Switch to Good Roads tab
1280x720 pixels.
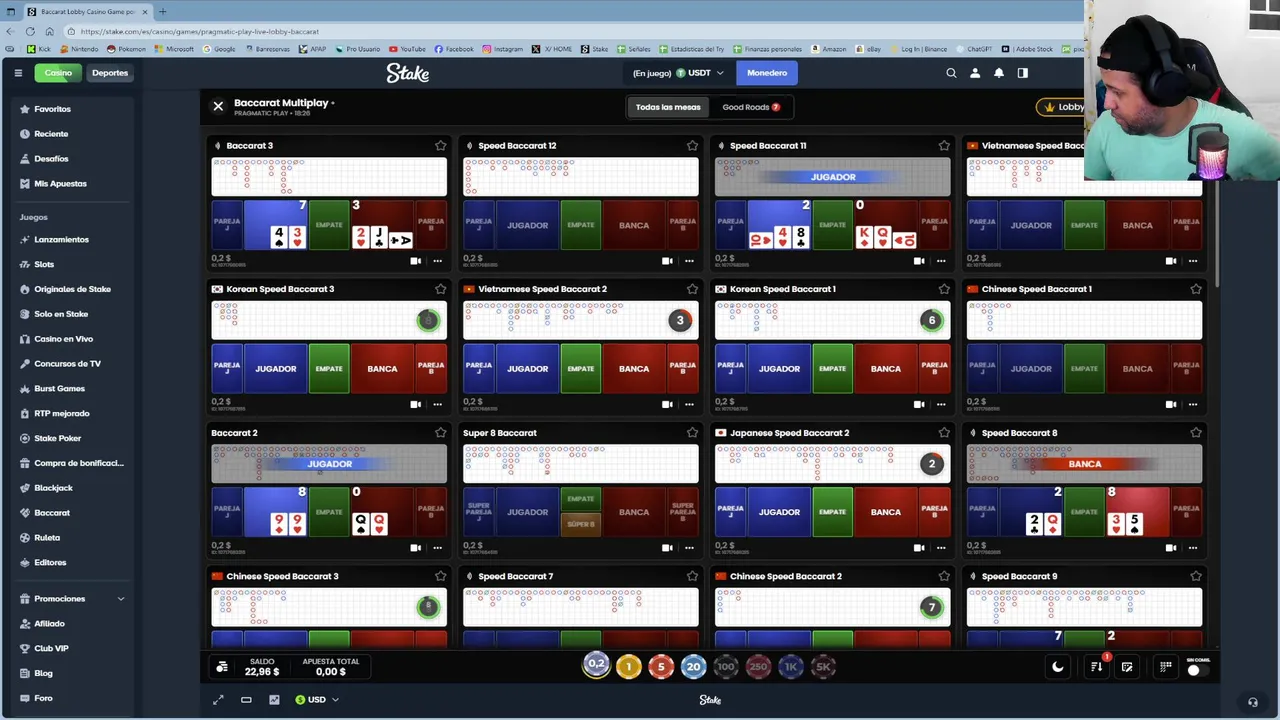(751, 107)
